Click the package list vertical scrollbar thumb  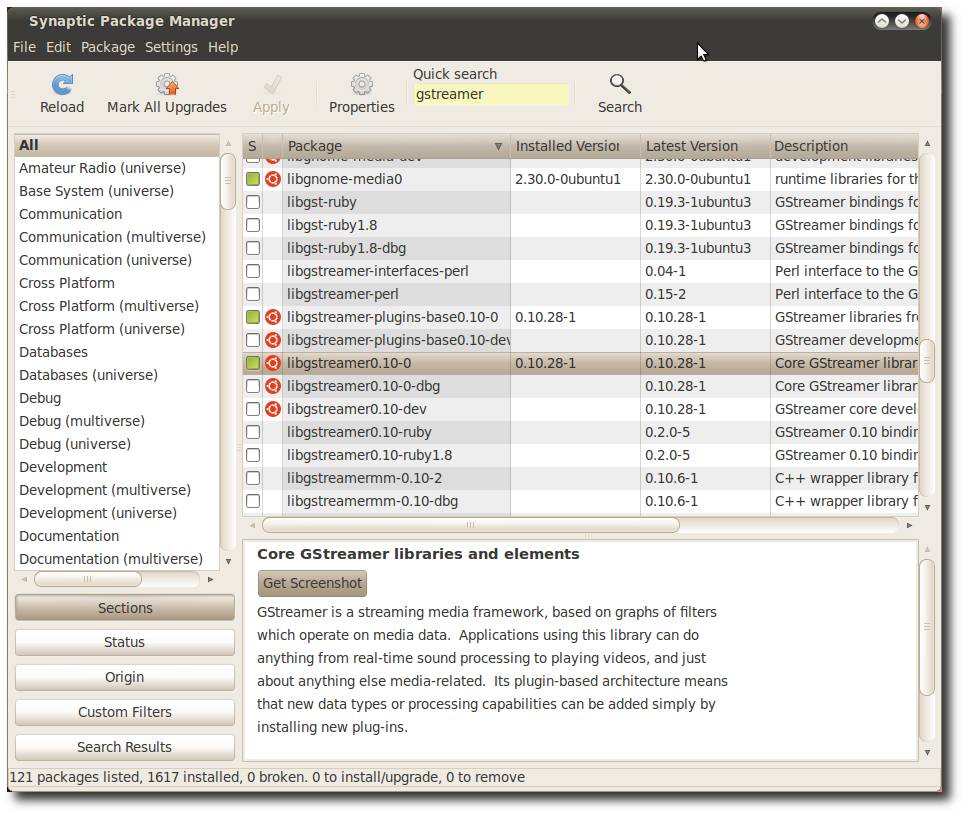(x=927, y=362)
